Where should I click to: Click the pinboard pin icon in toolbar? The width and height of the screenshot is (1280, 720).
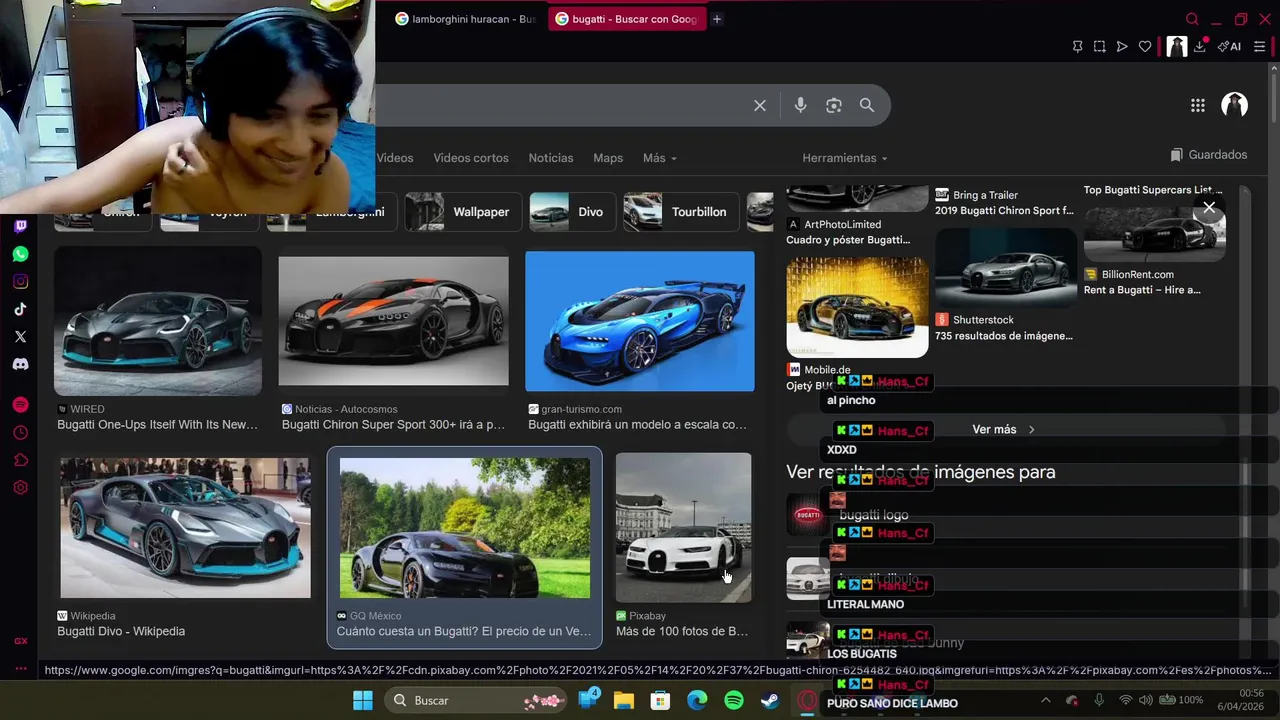point(1077,46)
